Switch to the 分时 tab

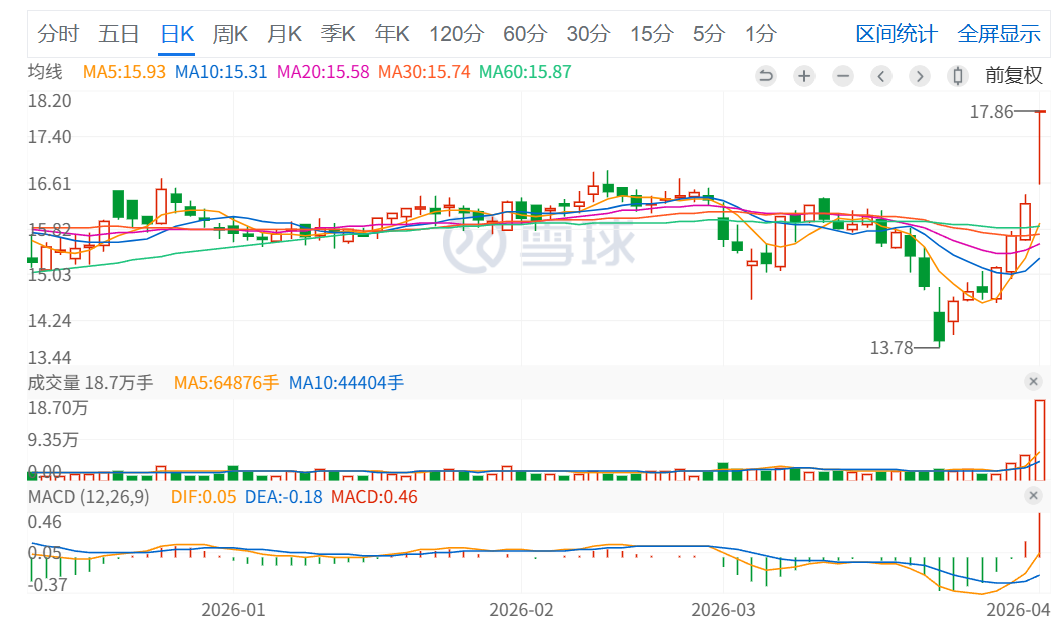point(58,34)
